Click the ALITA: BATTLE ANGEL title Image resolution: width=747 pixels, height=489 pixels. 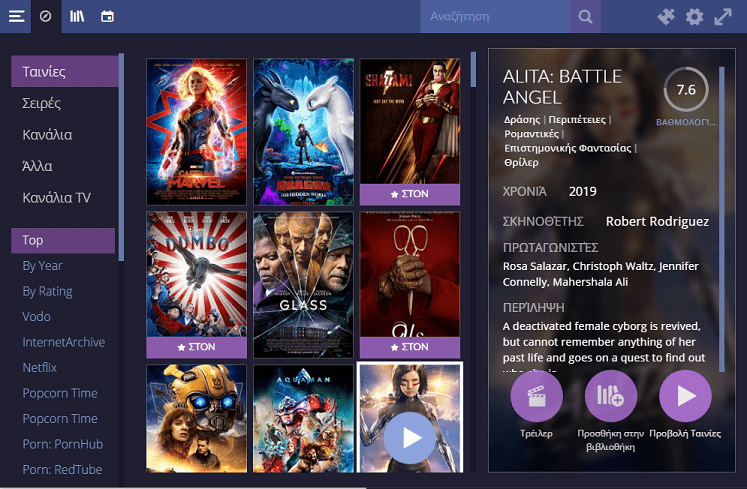[x=562, y=87]
